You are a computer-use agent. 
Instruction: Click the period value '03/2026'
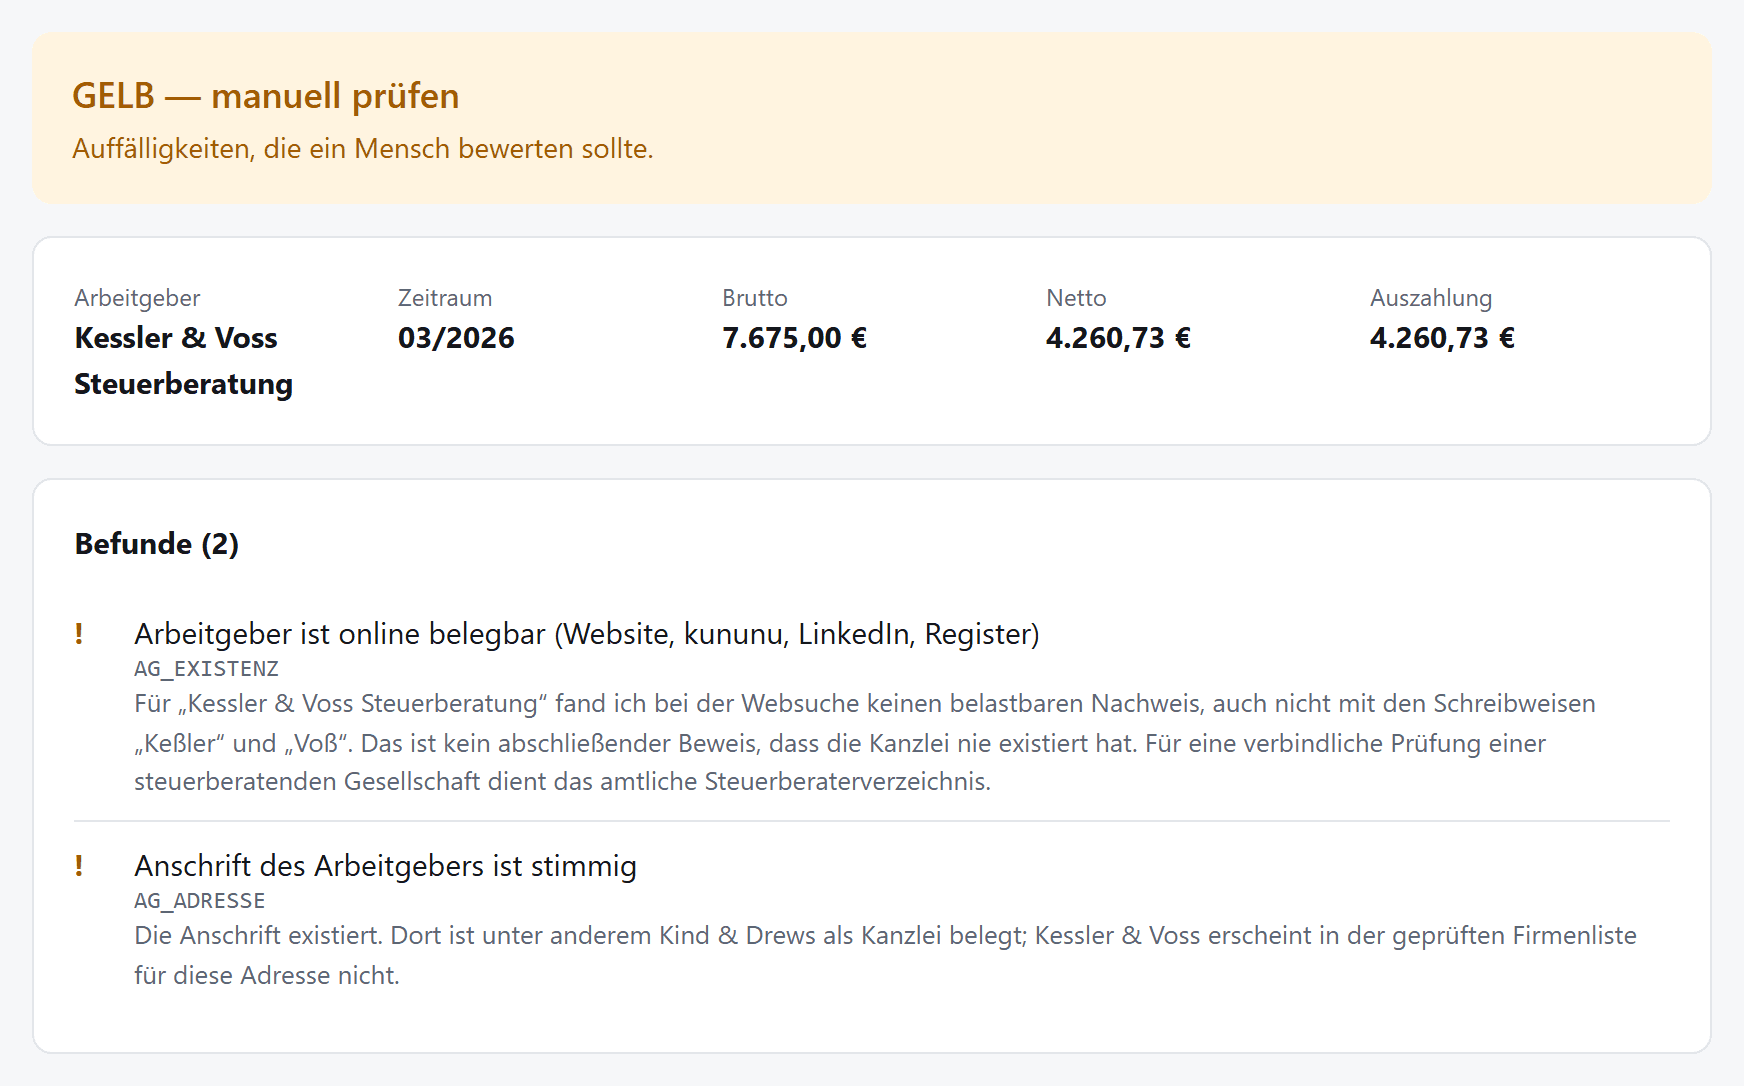456,338
